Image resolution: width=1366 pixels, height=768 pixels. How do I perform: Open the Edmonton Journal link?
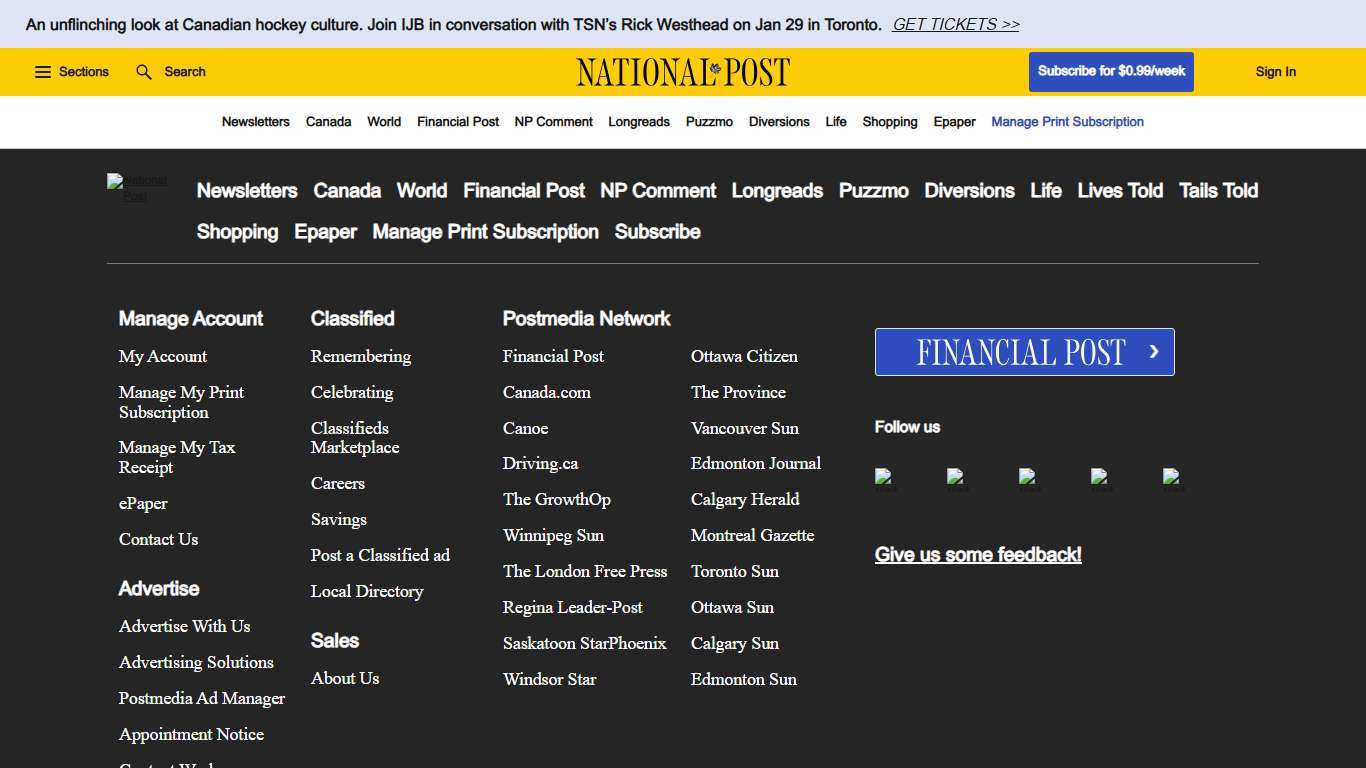pyautogui.click(x=755, y=463)
